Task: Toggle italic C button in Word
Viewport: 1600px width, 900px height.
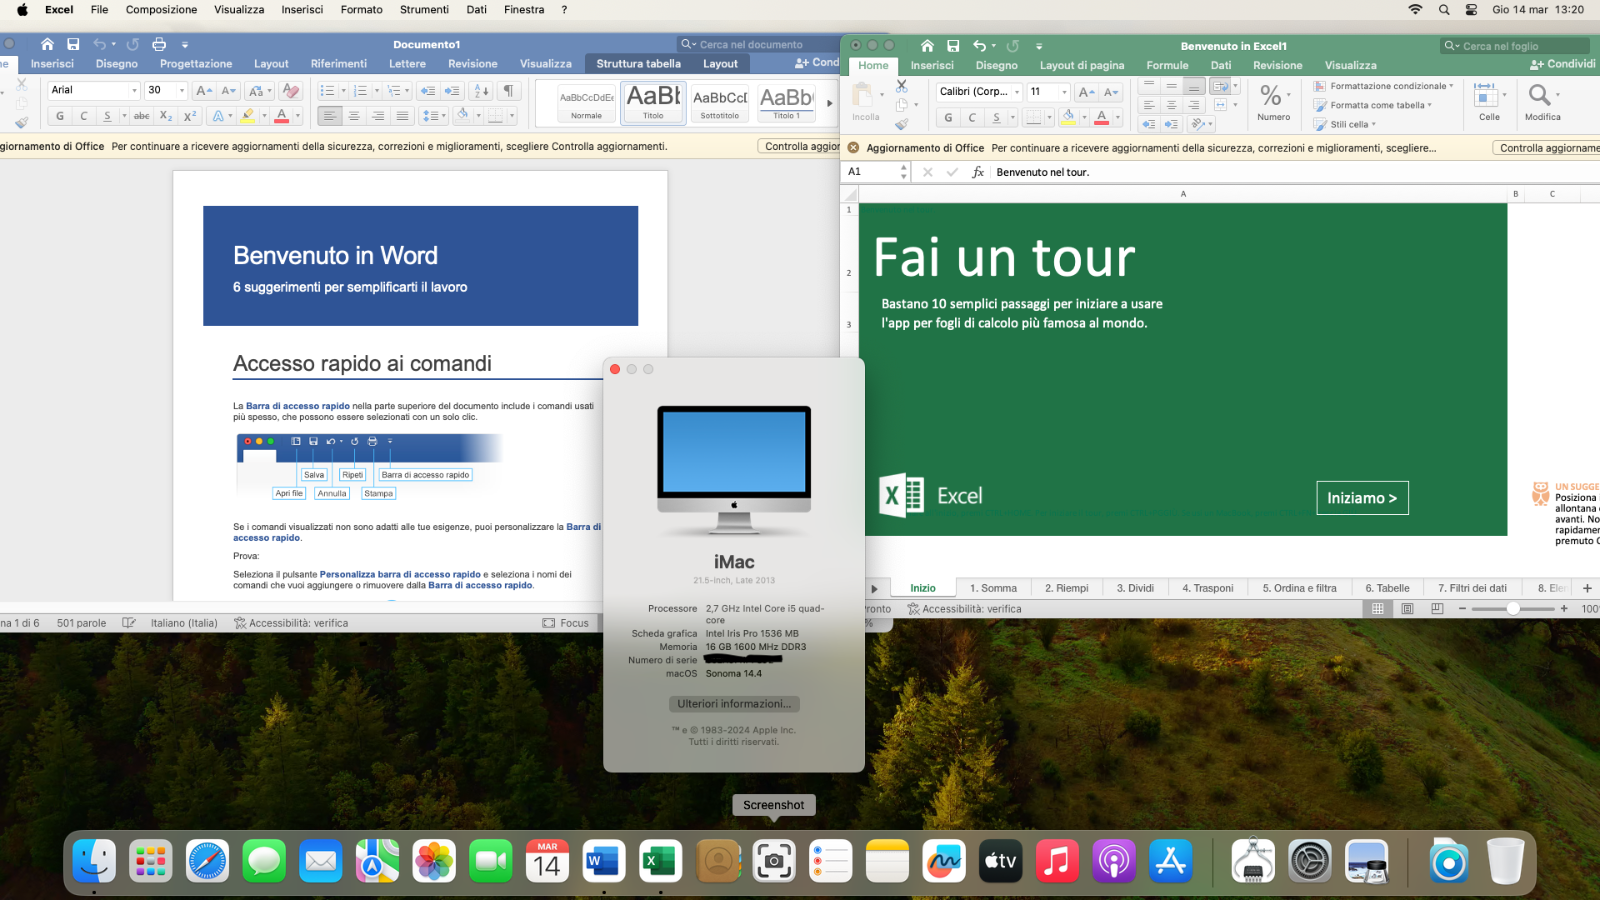Action: coord(84,116)
